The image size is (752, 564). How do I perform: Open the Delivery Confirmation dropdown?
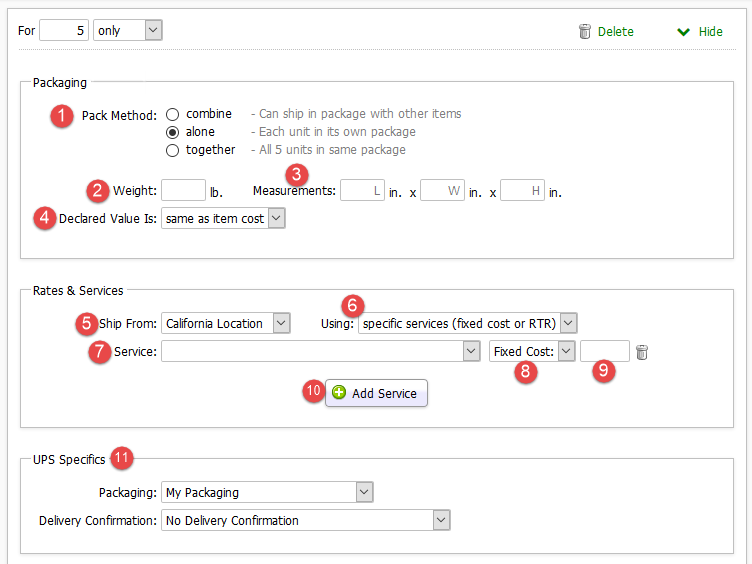pyautogui.click(x=306, y=520)
